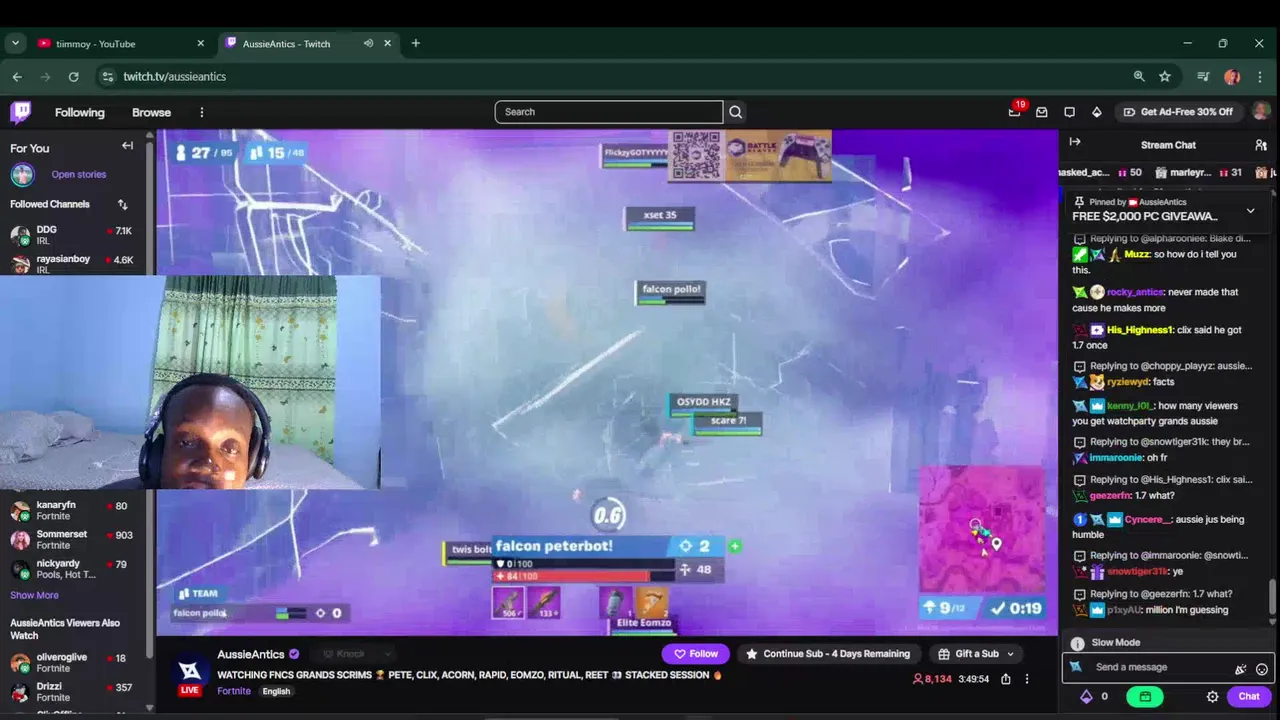Open Chrome three-dot menu

tap(1259, 76)
